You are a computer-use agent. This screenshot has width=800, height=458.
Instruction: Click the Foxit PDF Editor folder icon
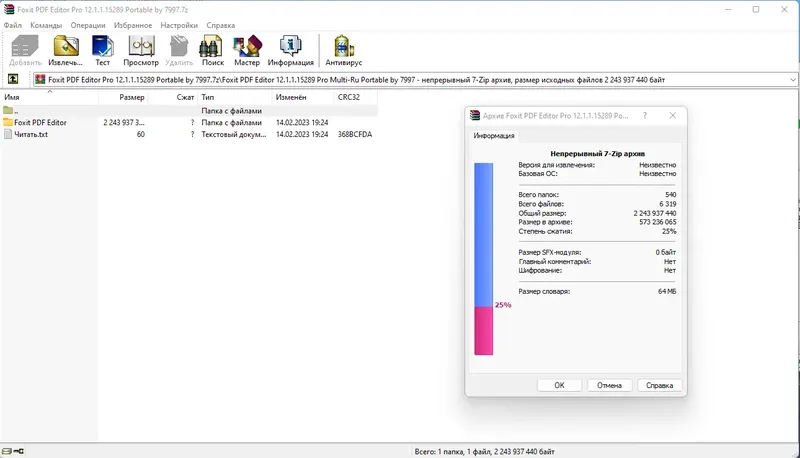point(8,122)
